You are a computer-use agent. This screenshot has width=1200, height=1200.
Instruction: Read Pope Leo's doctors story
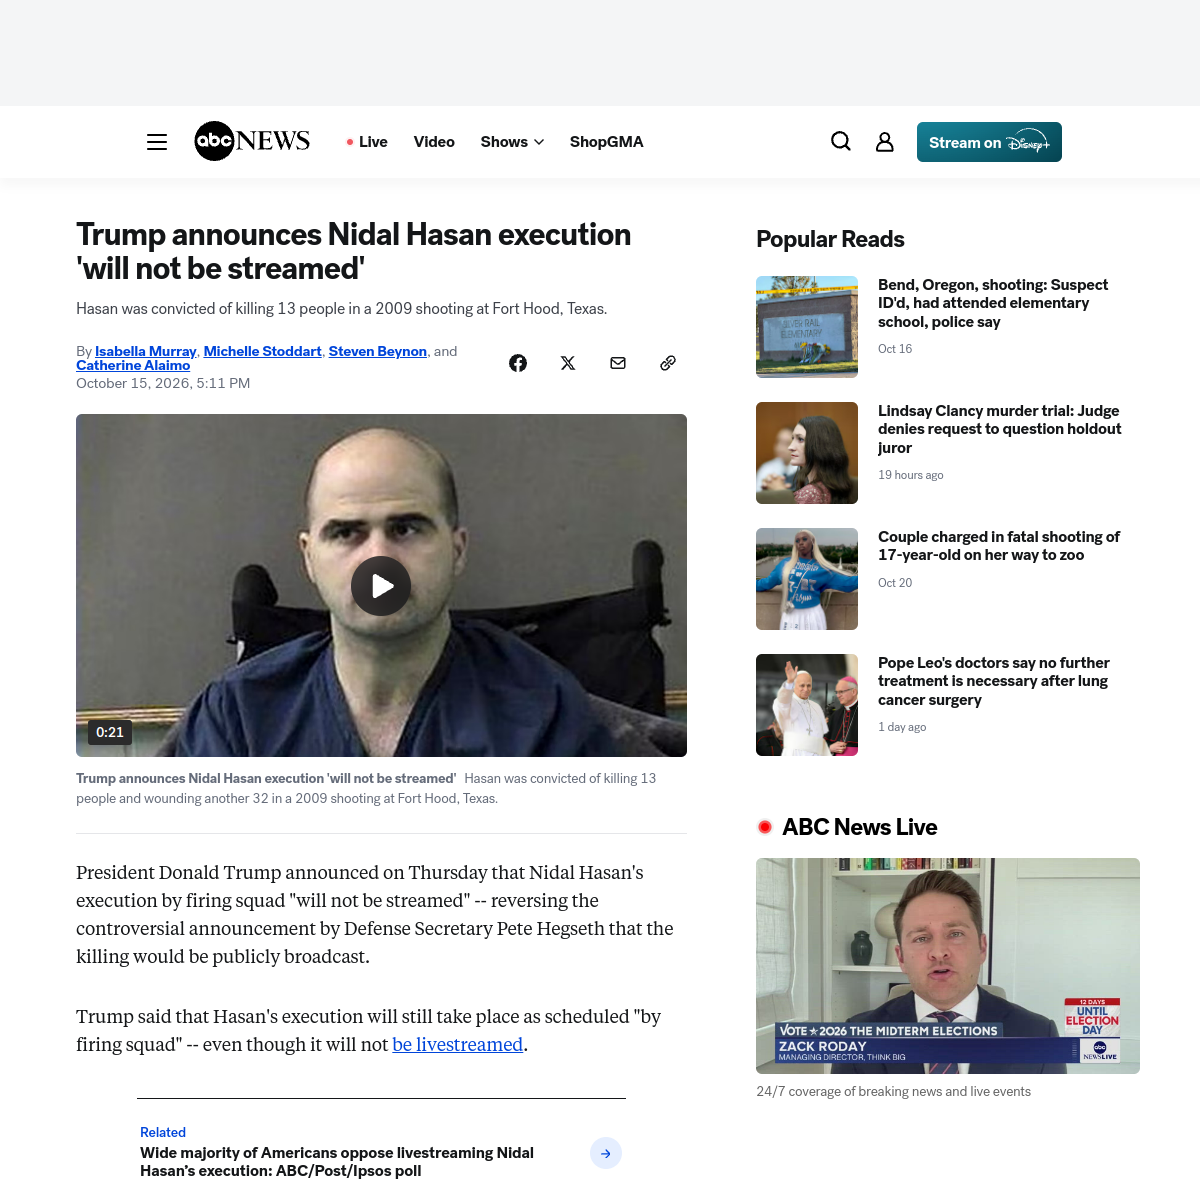tap(994, 681)
